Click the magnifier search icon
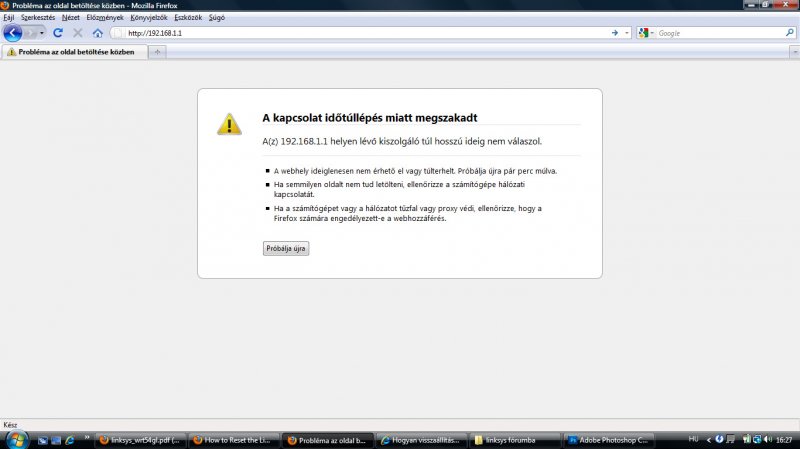The image size is (800, 449). click(x=790, y=33)
